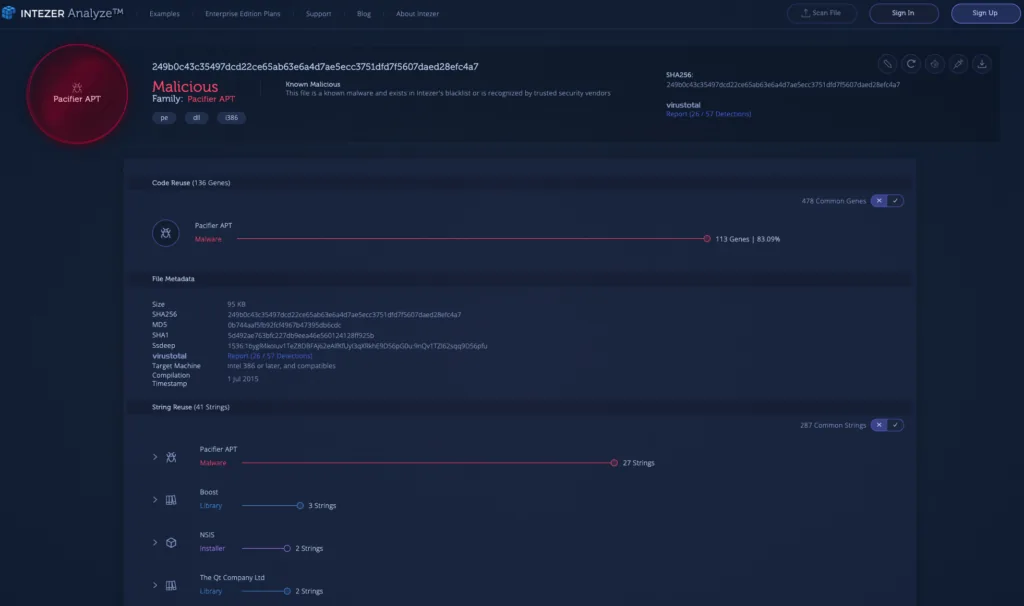This screenshot has height=606, width=1024.
Task: Click the '478 Common Genes' label
Action: coord(833,201)
